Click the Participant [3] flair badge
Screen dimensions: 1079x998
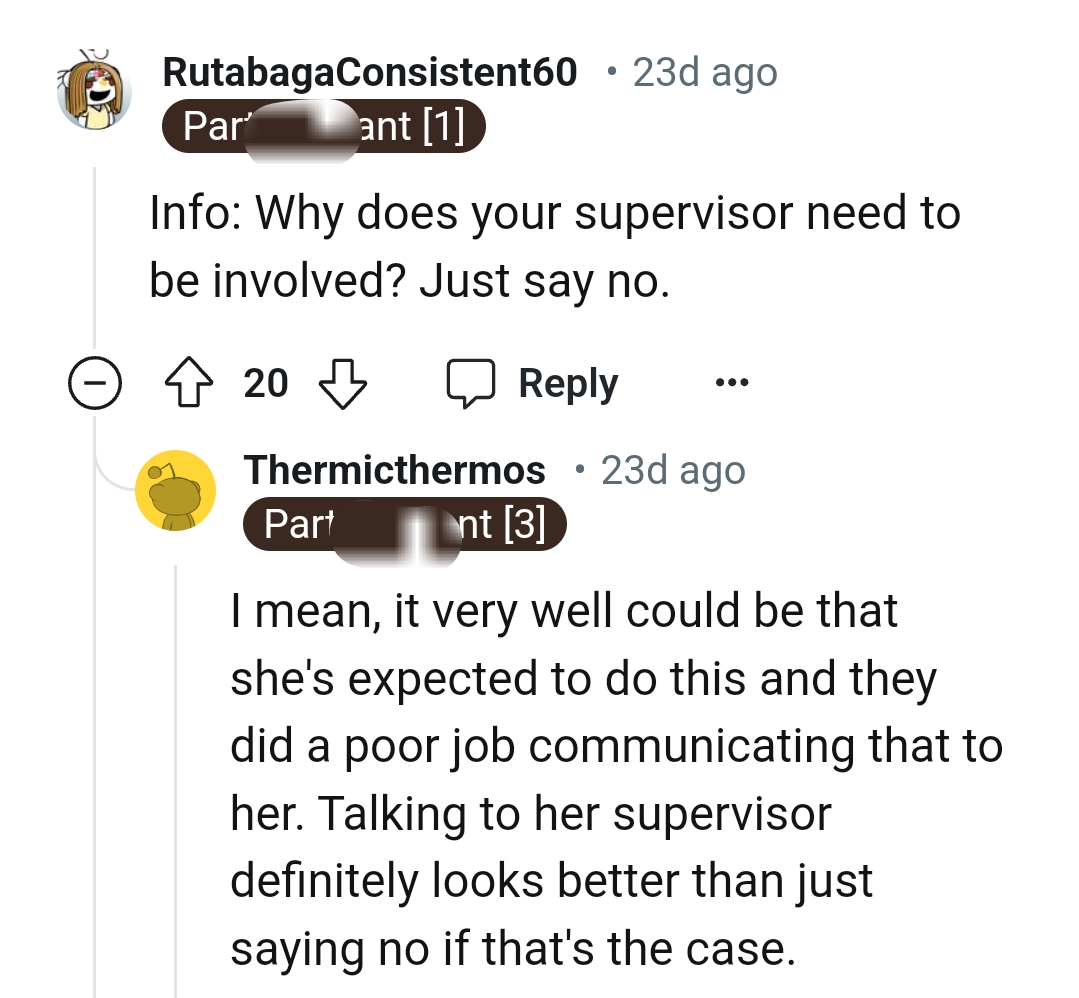click(x=404, y=523)
